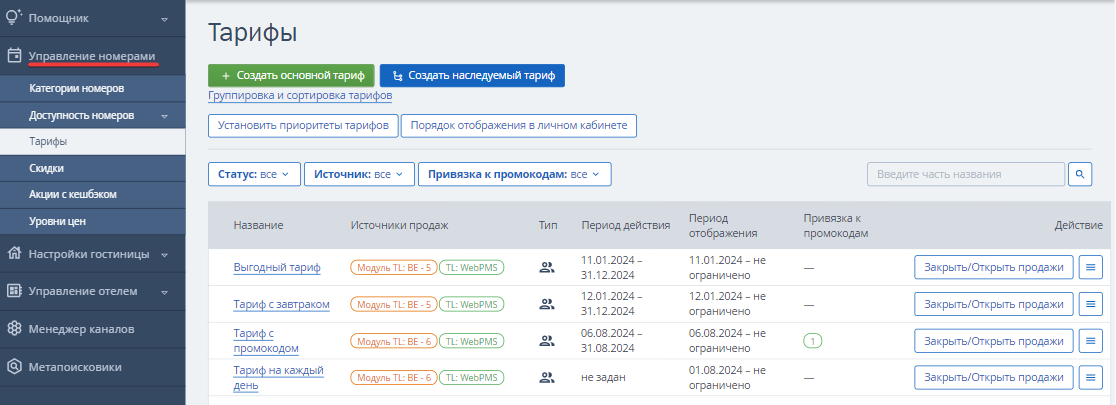Viewport: 1116px width, 405px height.
Task: Click Название column header
Action: (x=258, y=225)
